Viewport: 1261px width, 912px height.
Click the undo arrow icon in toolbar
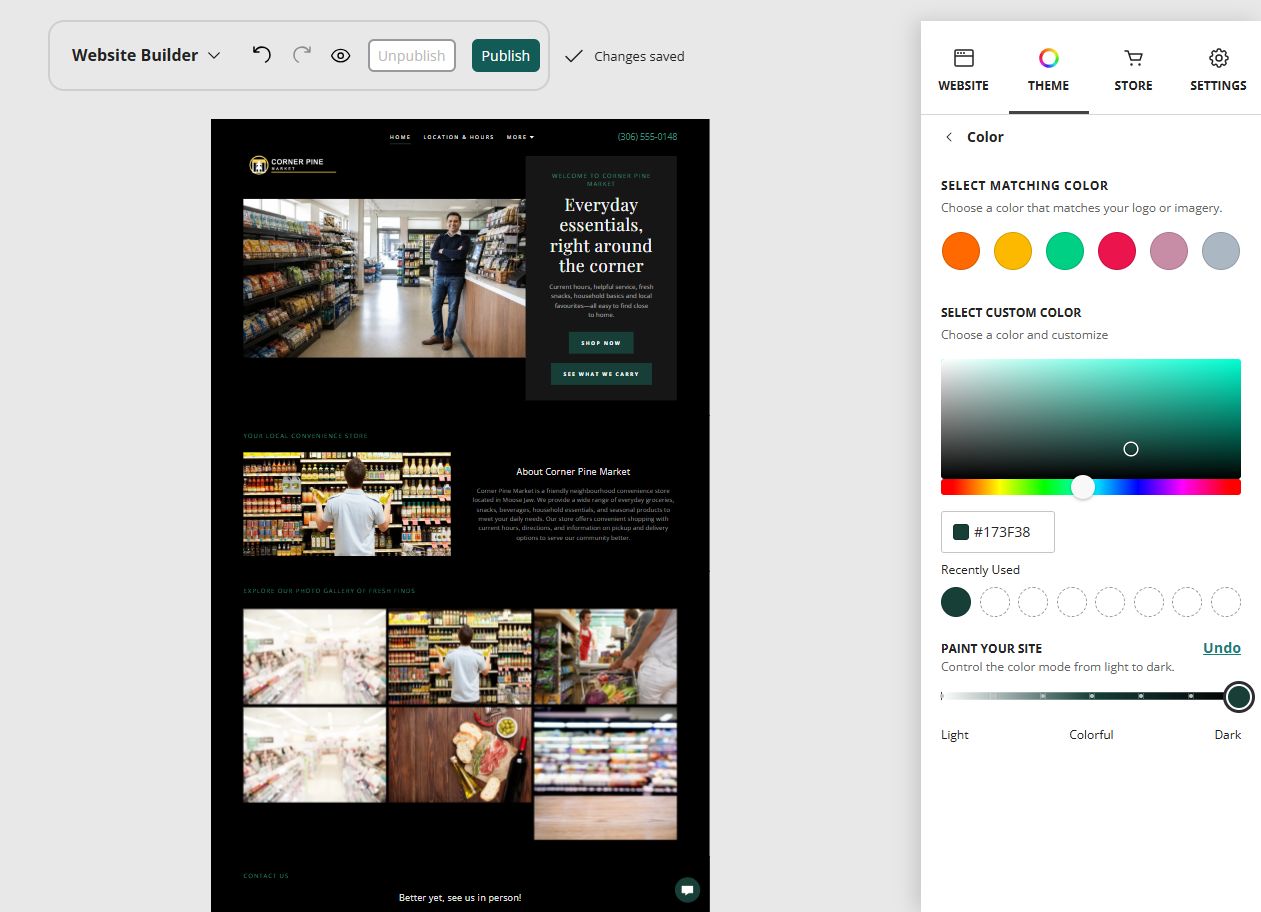tap(262, 55)
